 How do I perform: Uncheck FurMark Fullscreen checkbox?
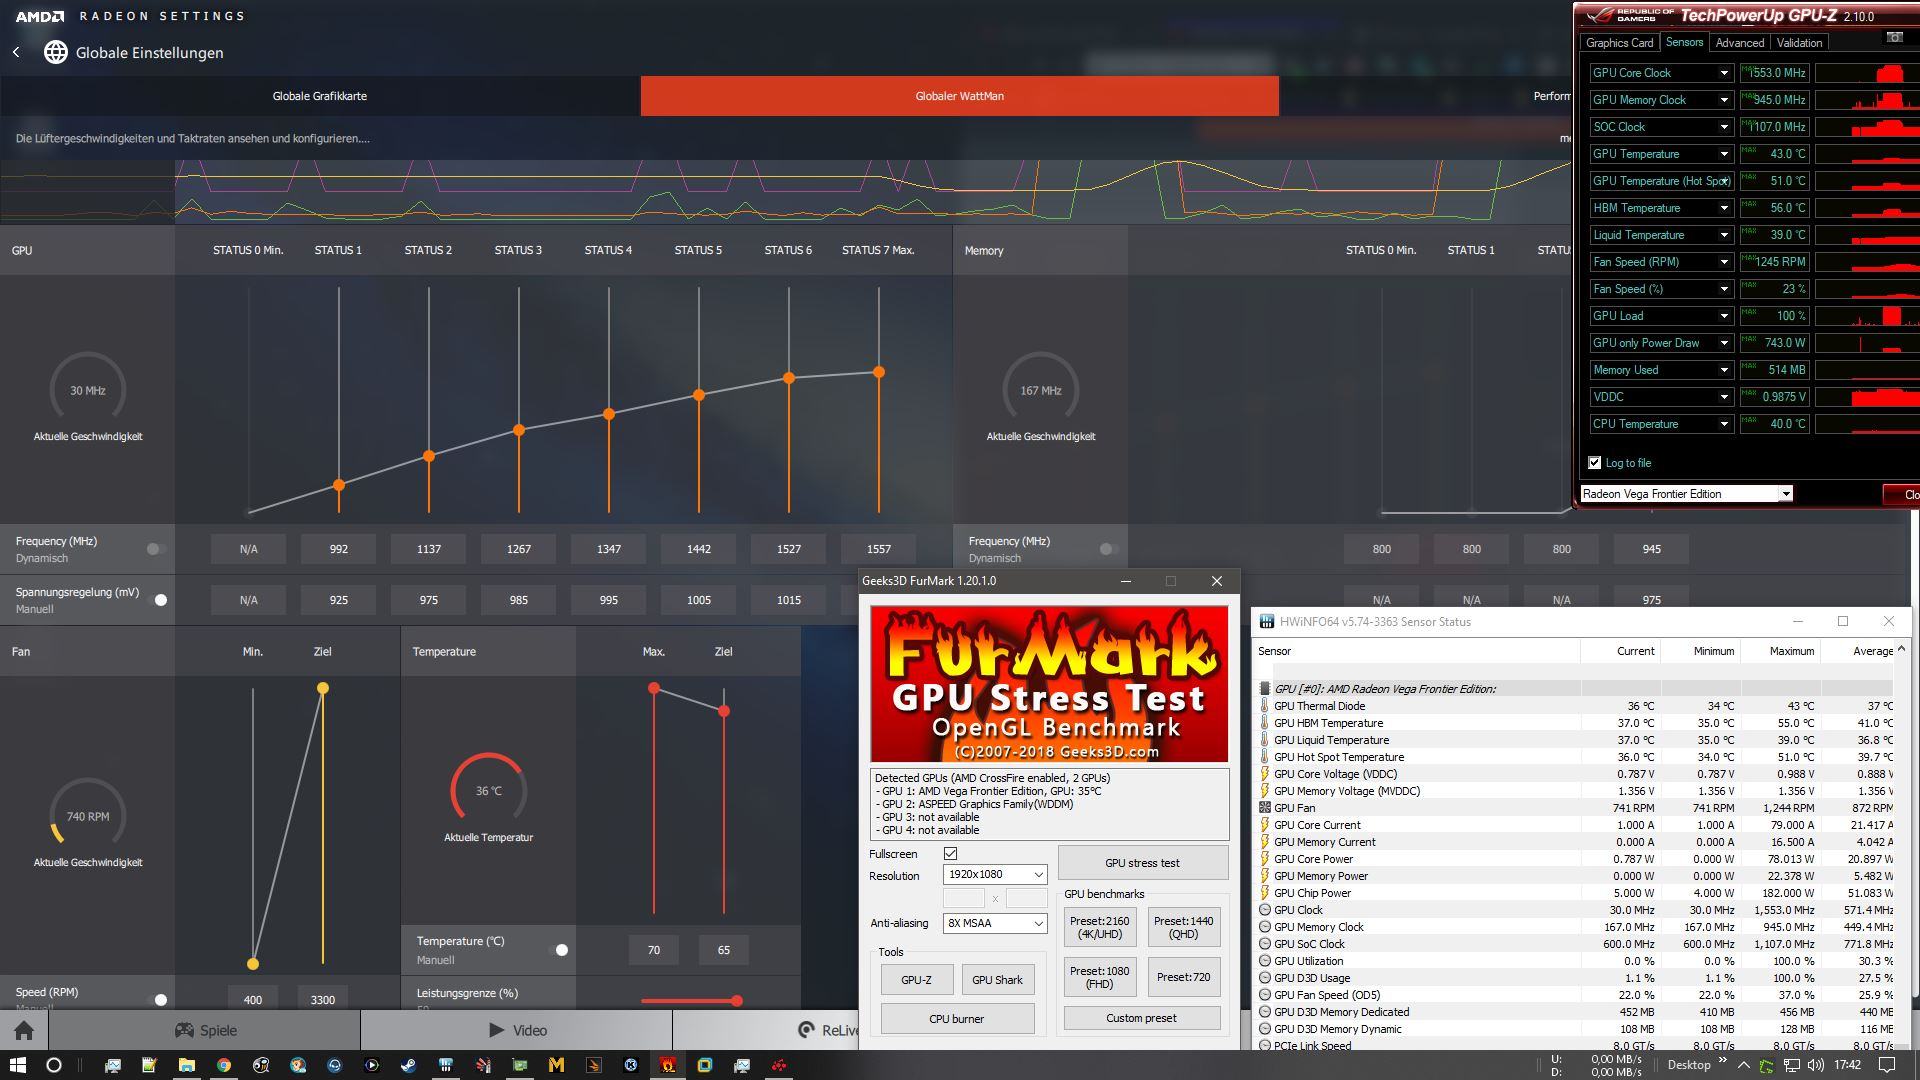click(950, 853)
